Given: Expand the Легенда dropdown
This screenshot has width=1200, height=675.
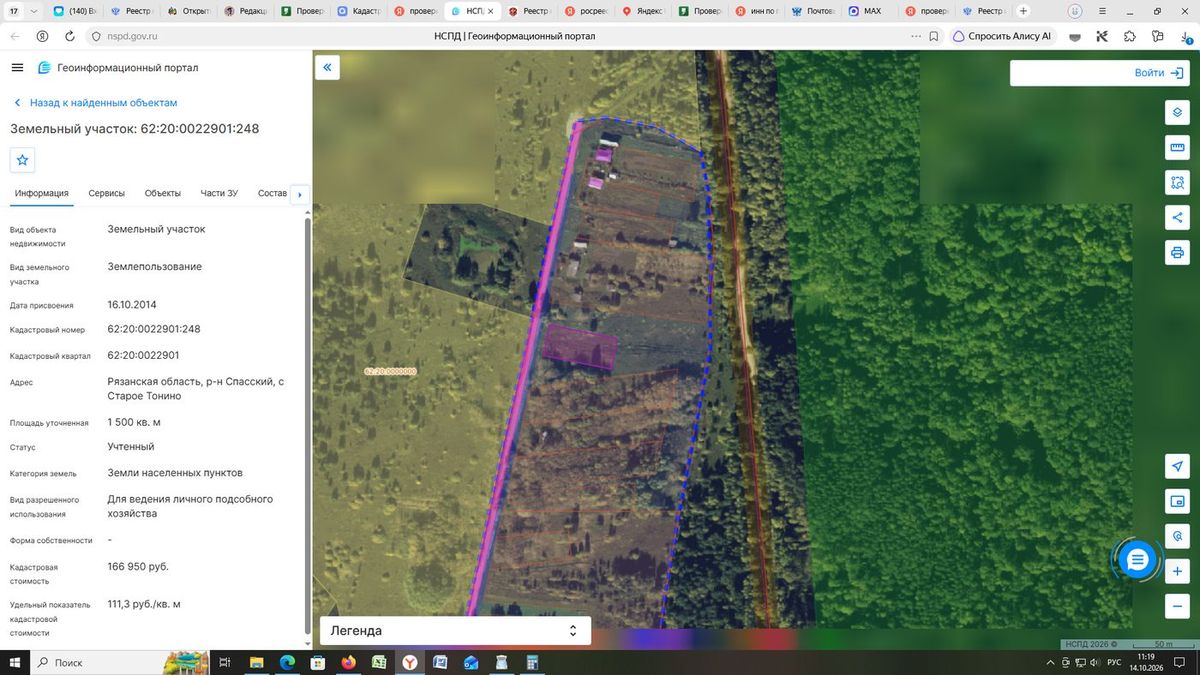Looking at the screenshot, I should pos(455,631).
